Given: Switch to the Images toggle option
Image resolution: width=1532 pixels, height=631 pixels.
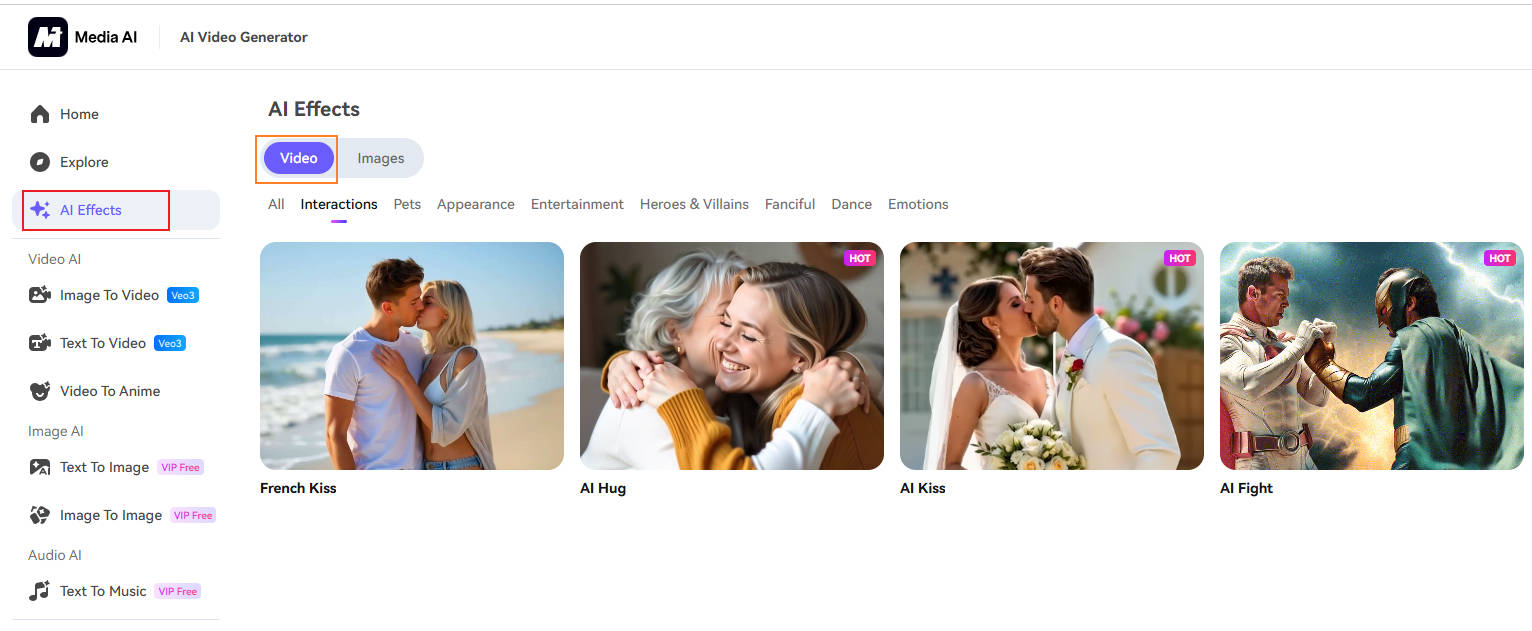Looking at the screenshot, I should click(381, 158).
